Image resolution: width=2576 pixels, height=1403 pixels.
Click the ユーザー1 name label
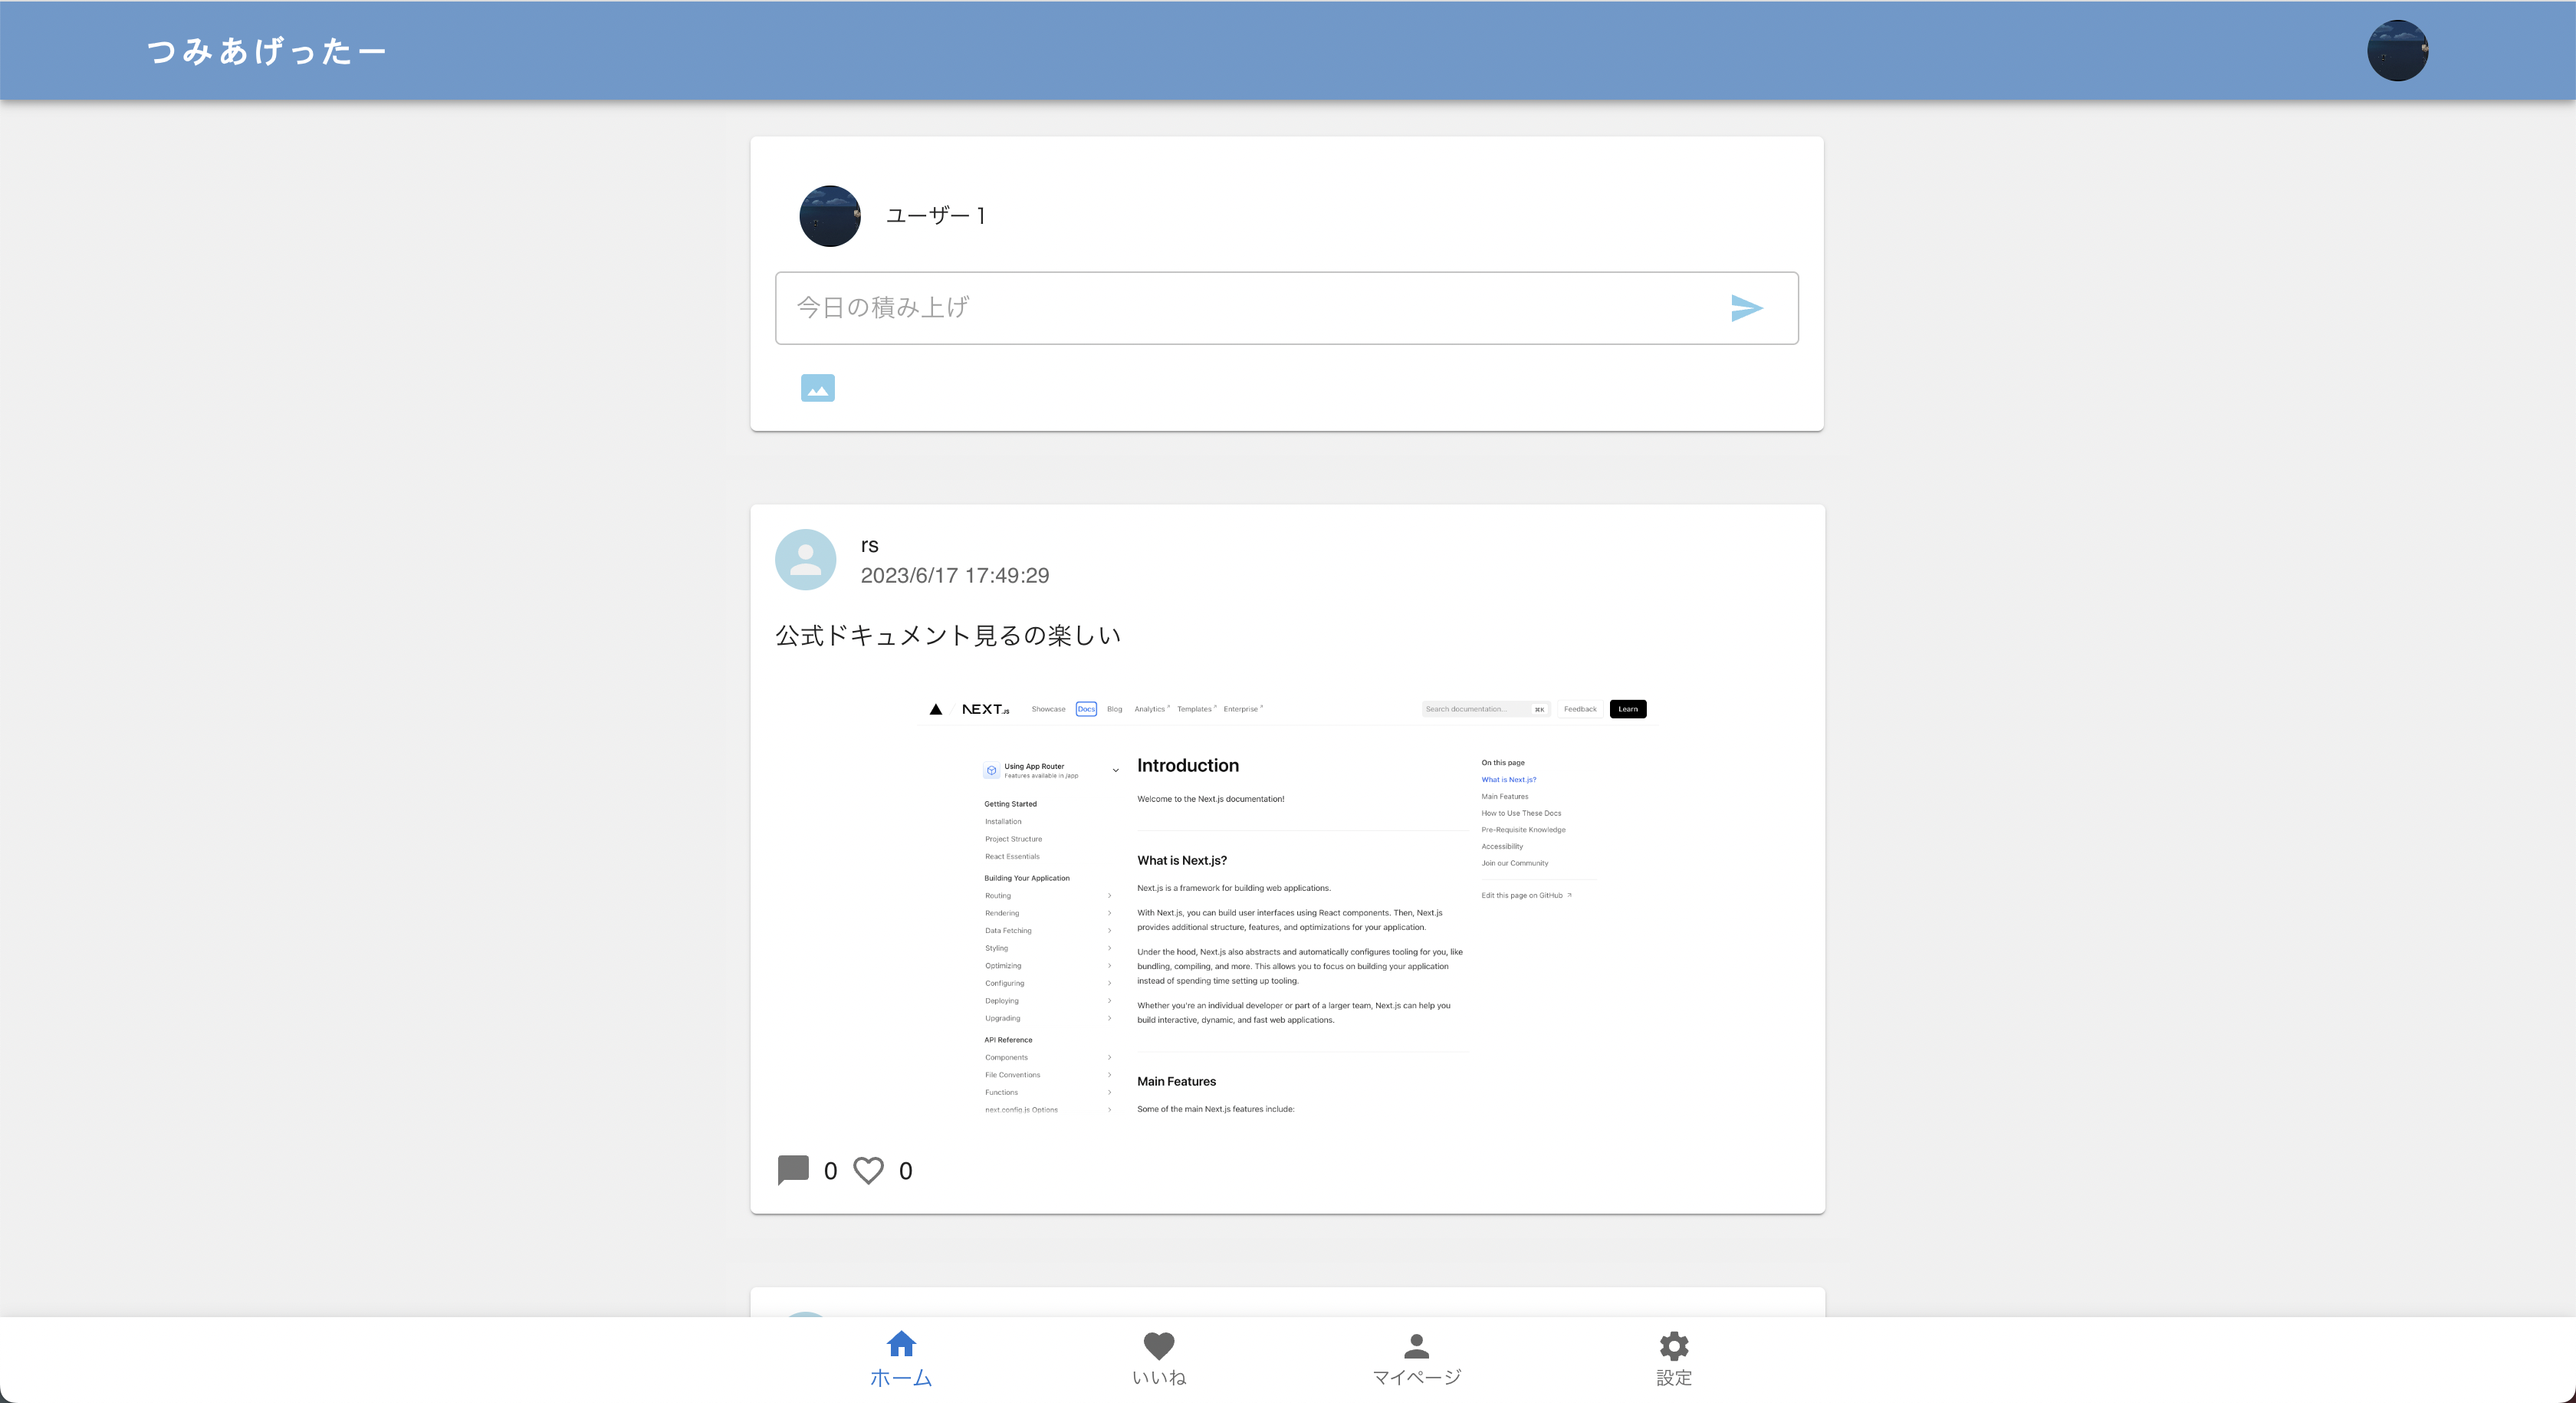(x=935, y=216)
